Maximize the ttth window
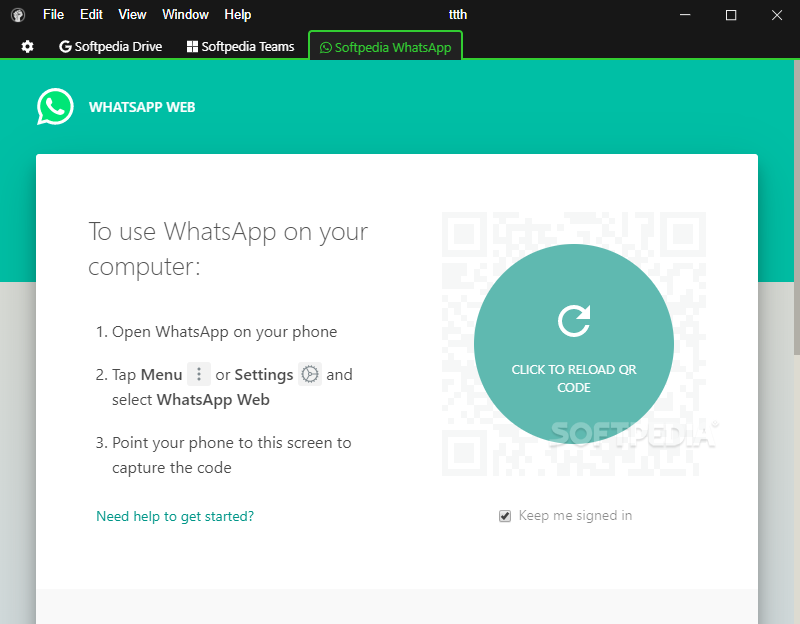800x624 pixels. [x=731, y=15]
